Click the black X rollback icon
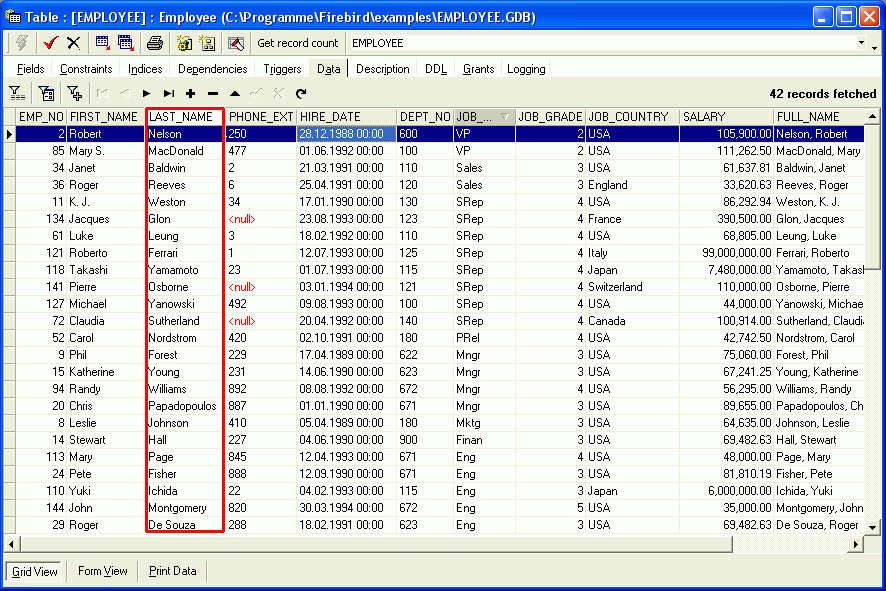 point(73,43)
